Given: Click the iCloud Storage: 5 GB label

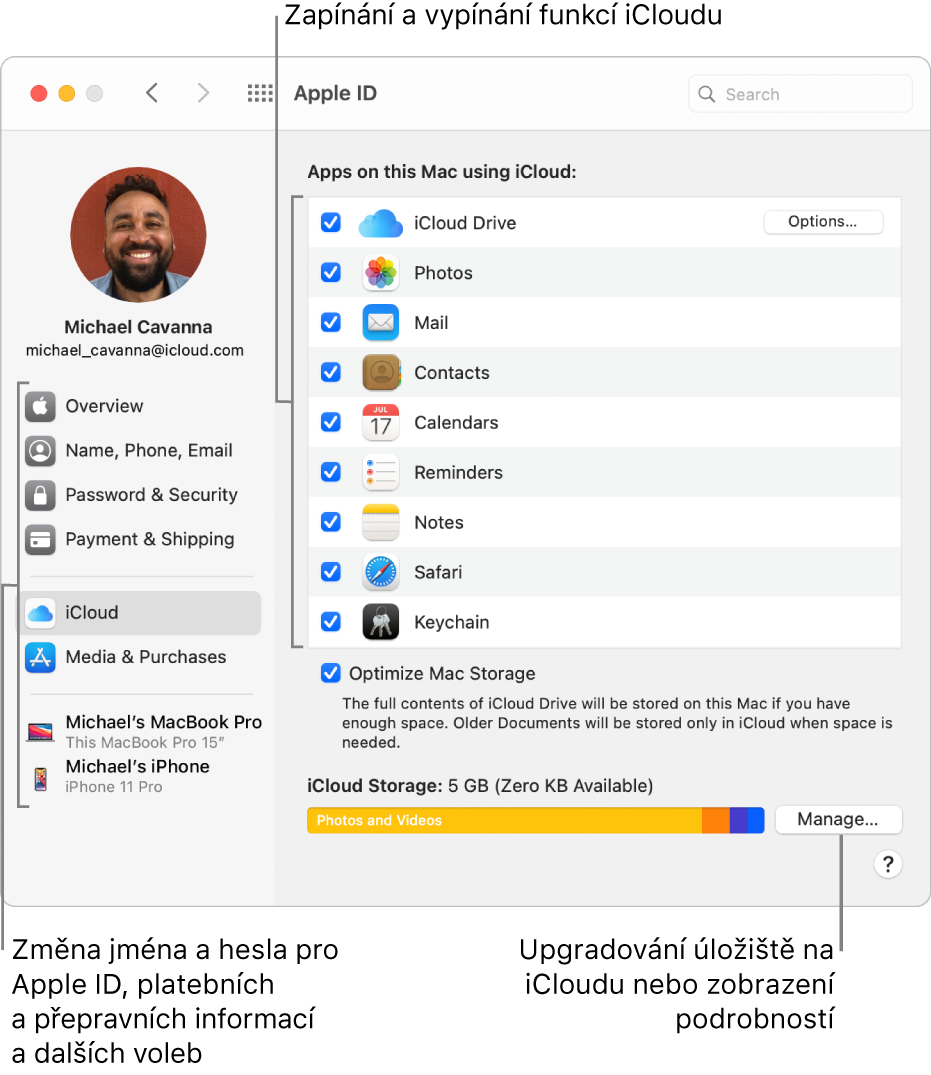Looking at the screenshot, I should coord(480,786).
